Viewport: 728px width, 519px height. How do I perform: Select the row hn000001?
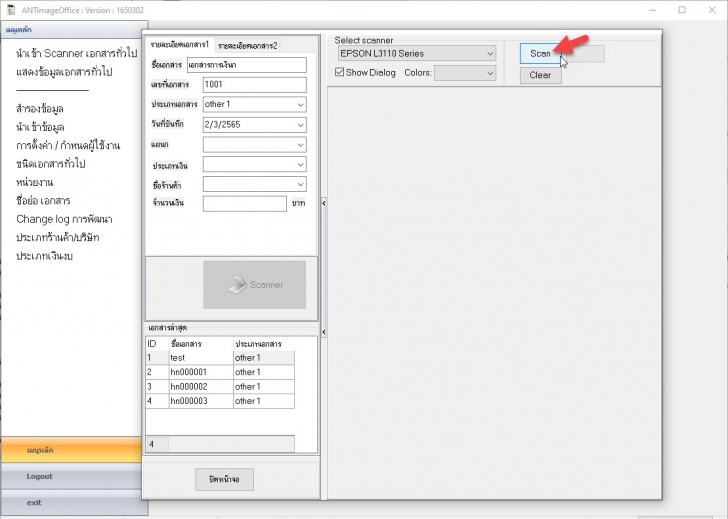[x=220, y=372]
